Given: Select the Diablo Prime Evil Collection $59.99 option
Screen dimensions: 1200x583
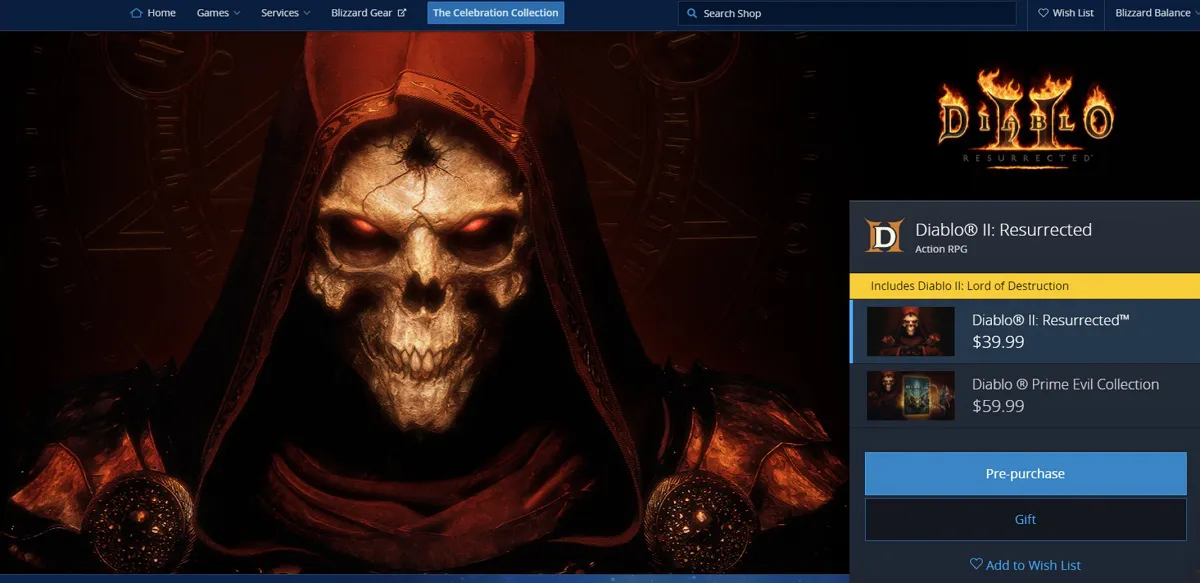Looking at the screenshot, I should [x=1025, y=395].
